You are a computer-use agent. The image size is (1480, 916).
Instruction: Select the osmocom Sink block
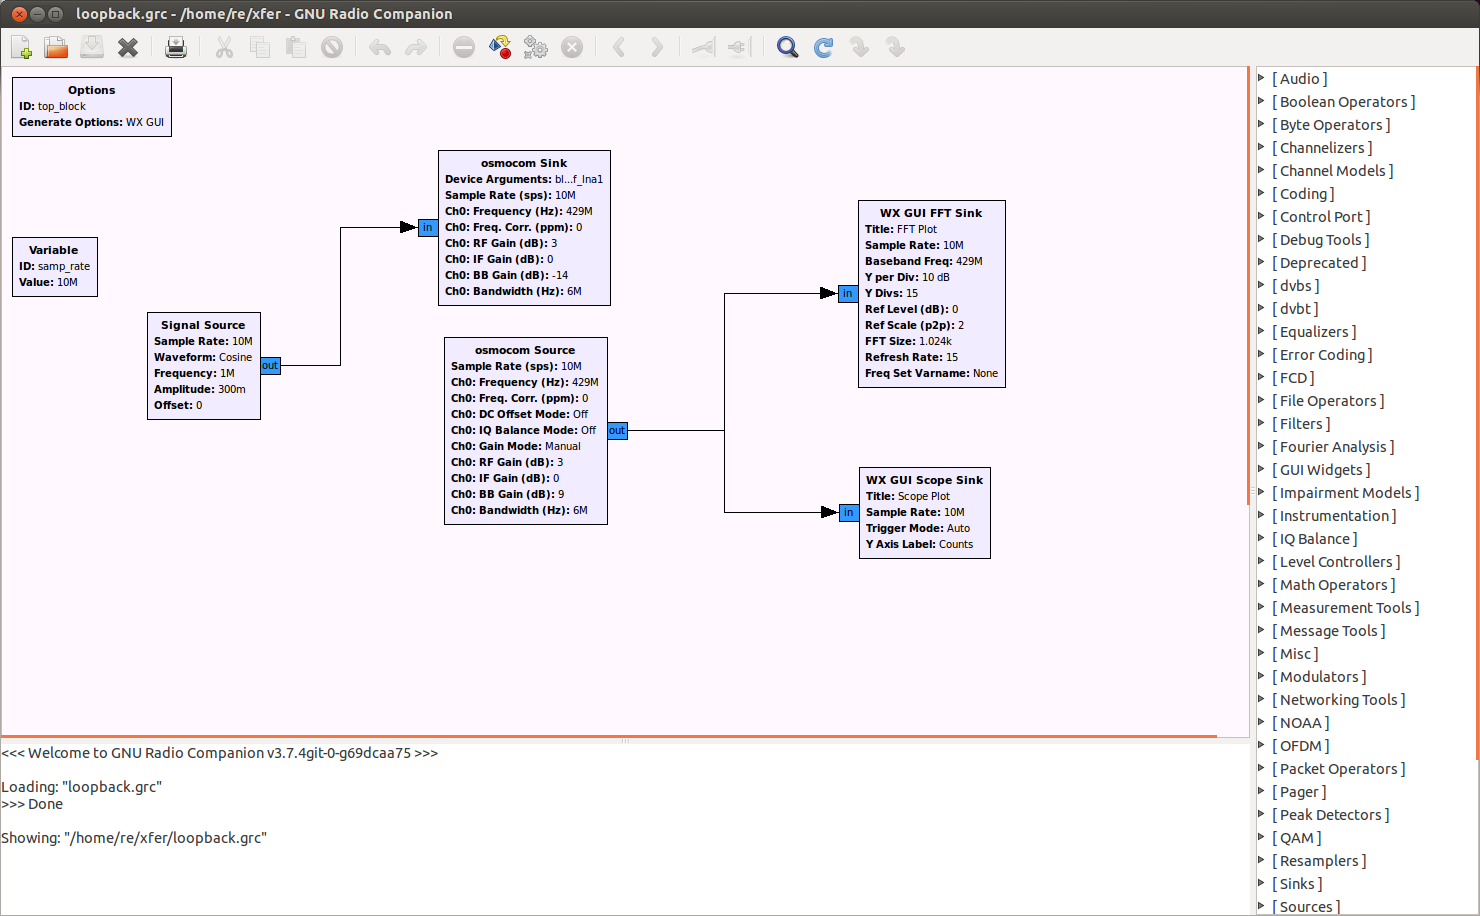pyautogui.click(x=524, y=228)
